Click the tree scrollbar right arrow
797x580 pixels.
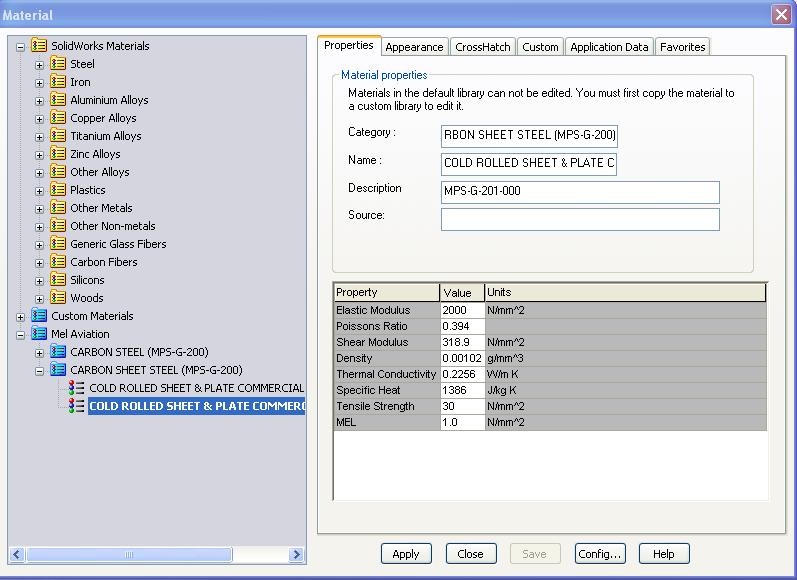click(x=296, y=554)
